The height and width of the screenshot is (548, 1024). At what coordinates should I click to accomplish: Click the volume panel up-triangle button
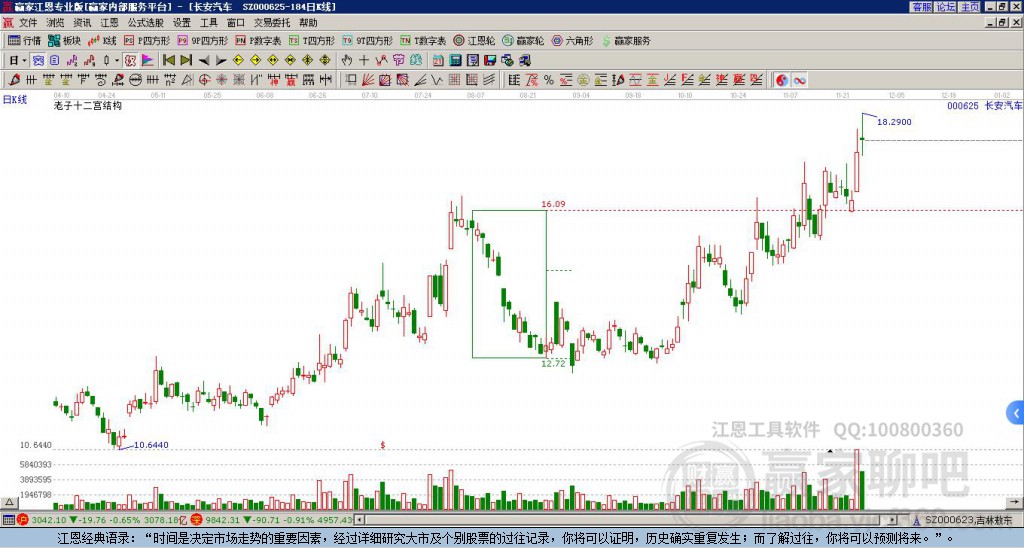8,503
